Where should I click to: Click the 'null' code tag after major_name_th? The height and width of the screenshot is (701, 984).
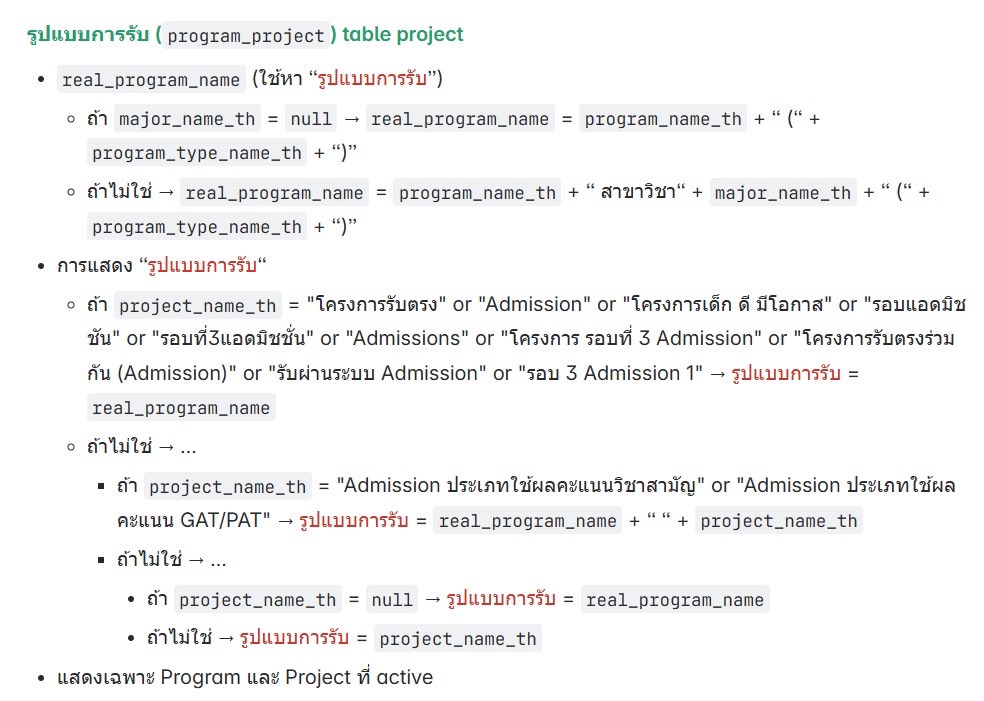pyautogui.click(x=311, y=119)
